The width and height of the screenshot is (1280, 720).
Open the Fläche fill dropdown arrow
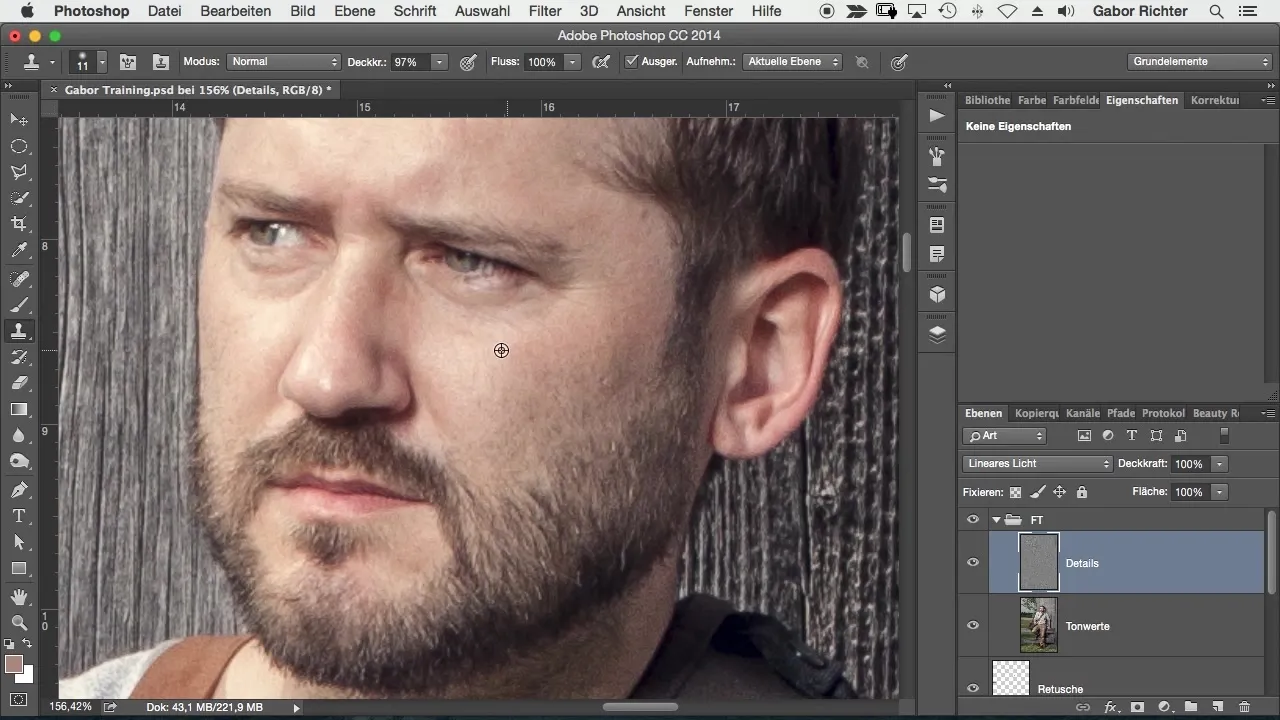pos(1219,492)
